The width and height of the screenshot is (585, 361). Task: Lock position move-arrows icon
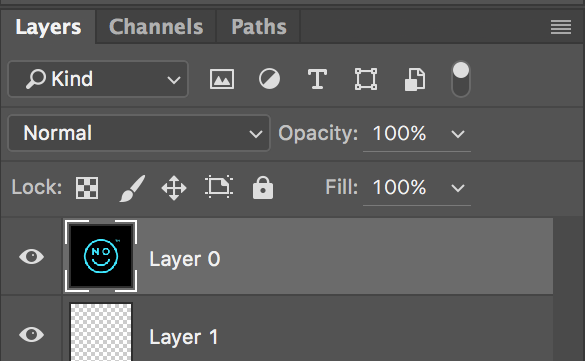click(174, 188)
